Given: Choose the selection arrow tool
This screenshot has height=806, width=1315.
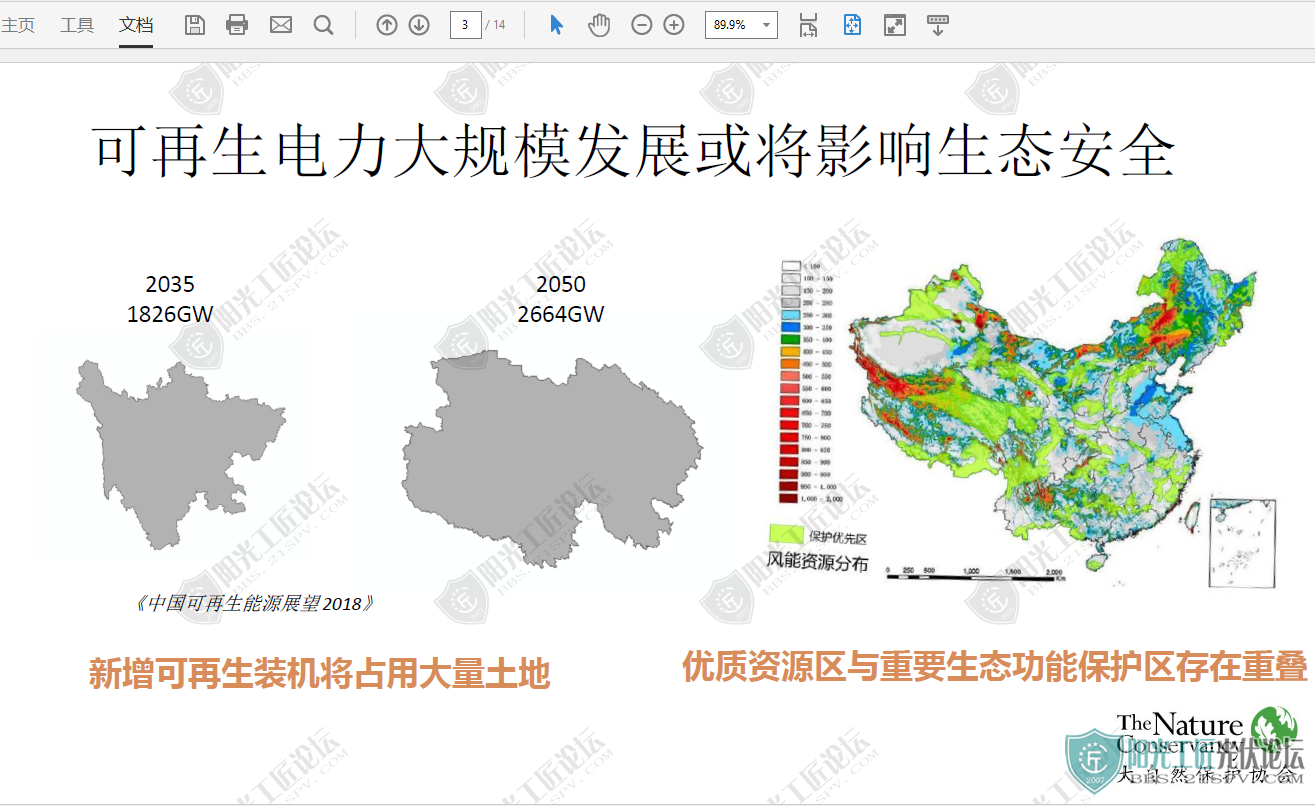Looking at the screenshot, I should (557, 25).
